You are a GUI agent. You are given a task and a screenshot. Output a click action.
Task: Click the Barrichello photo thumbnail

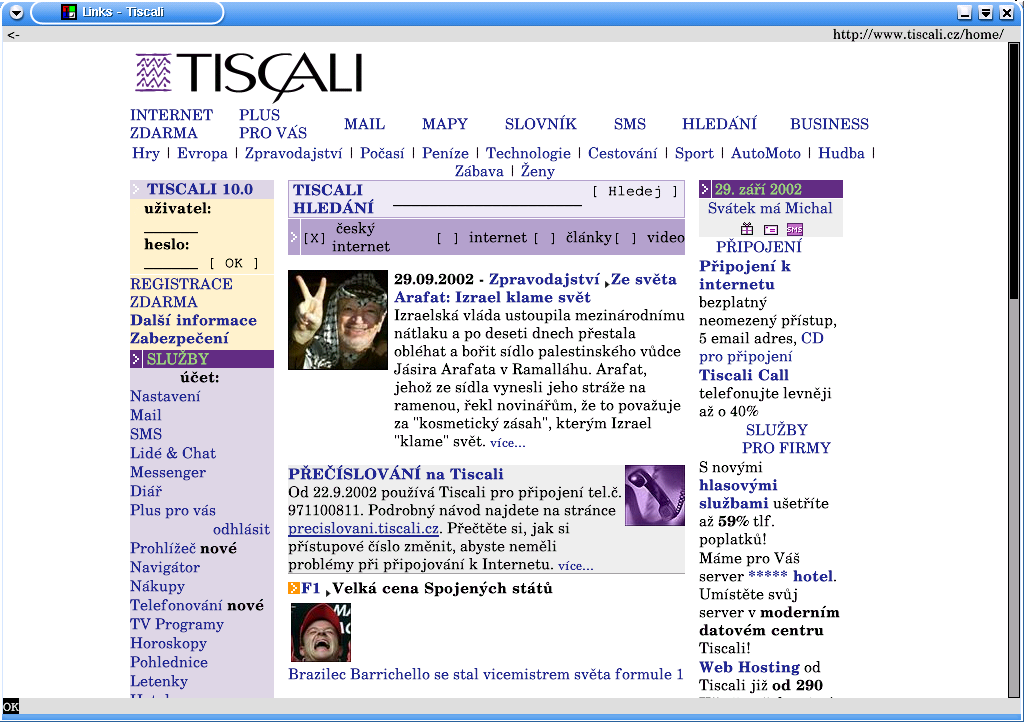pos(321,633)
